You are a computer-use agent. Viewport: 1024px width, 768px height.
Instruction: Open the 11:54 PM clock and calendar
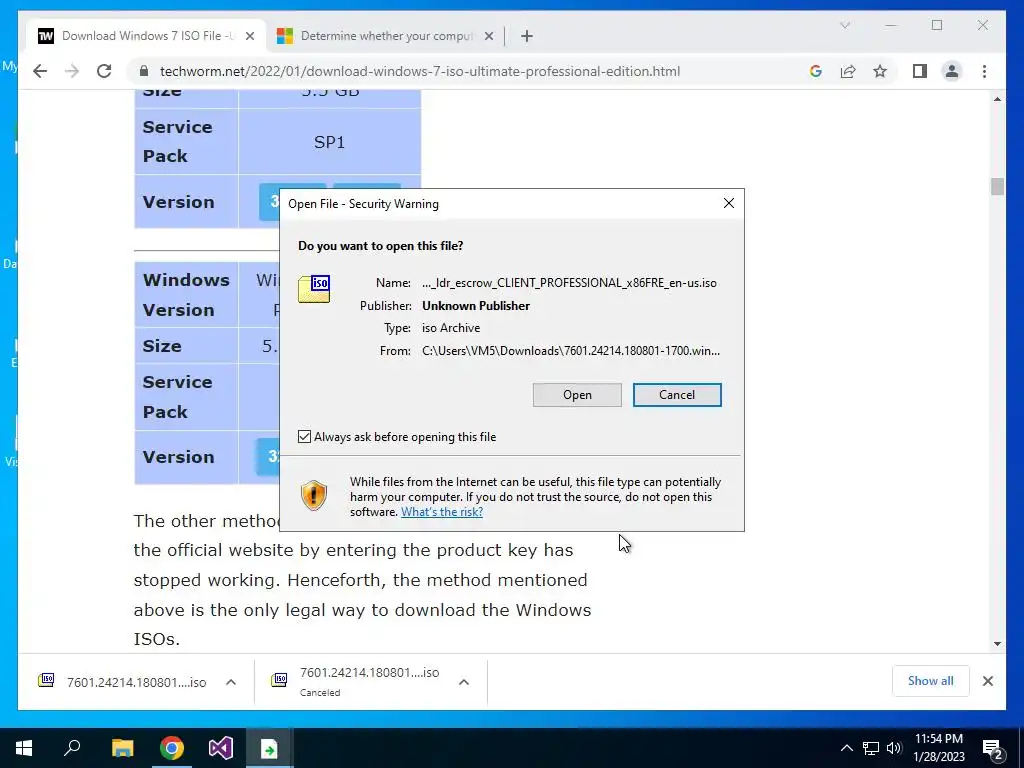938,748
